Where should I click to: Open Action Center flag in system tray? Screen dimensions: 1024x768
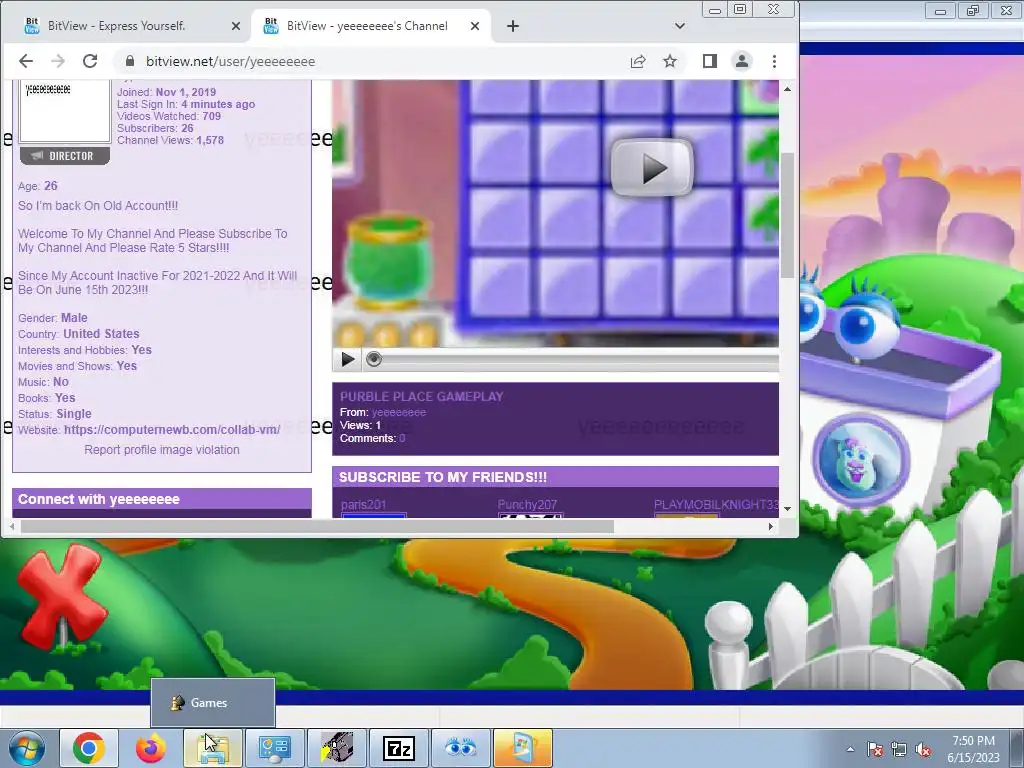point(875,749)
